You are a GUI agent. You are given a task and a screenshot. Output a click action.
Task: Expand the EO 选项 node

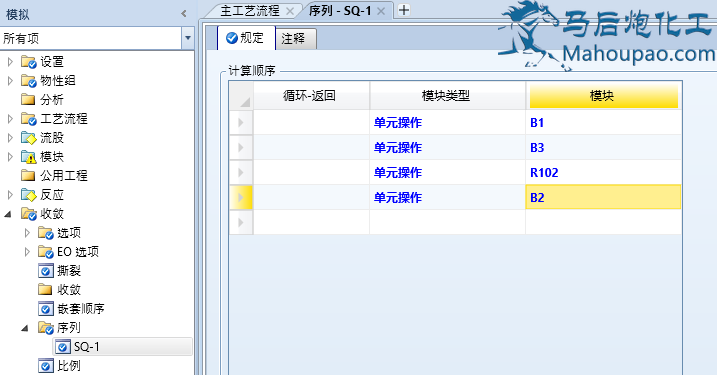point(27,252)
